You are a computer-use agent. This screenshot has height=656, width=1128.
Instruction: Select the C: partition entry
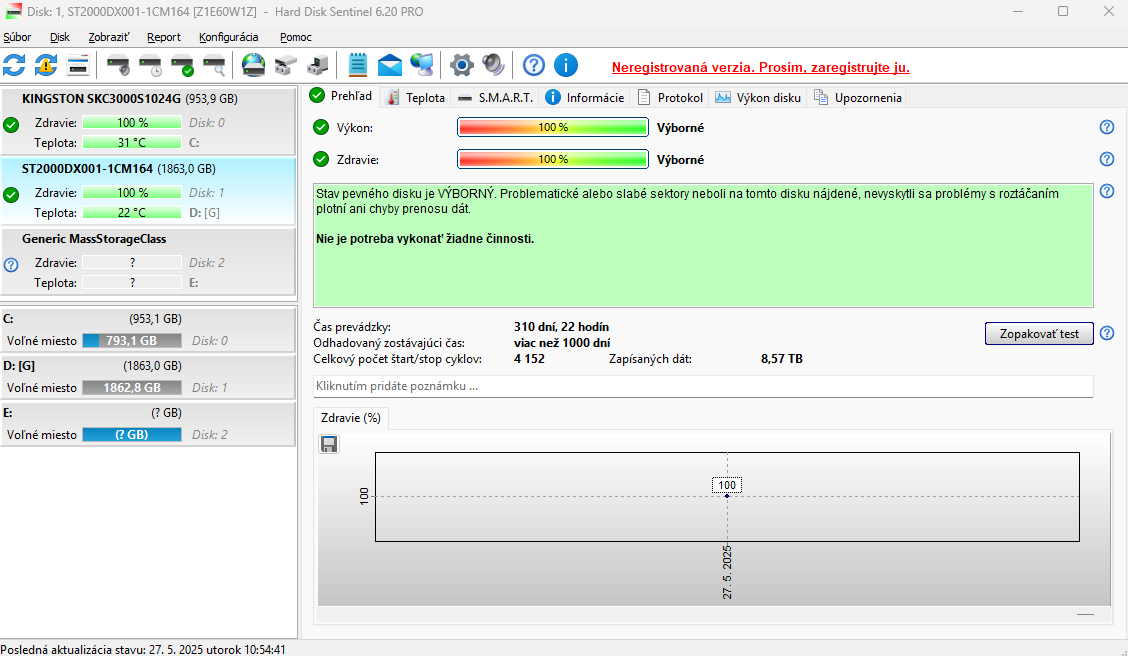pos(148,329)
